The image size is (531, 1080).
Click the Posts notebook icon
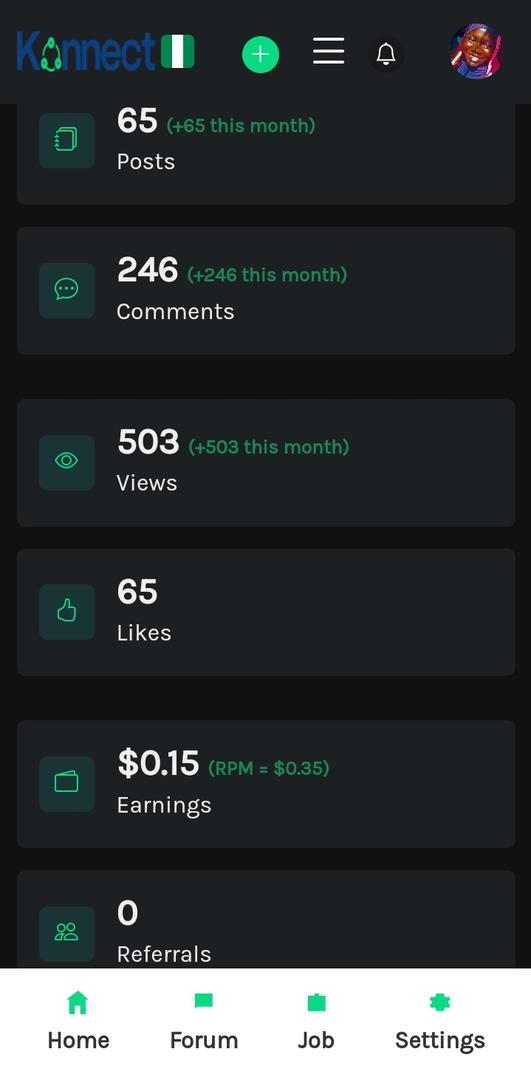point(66,141)
